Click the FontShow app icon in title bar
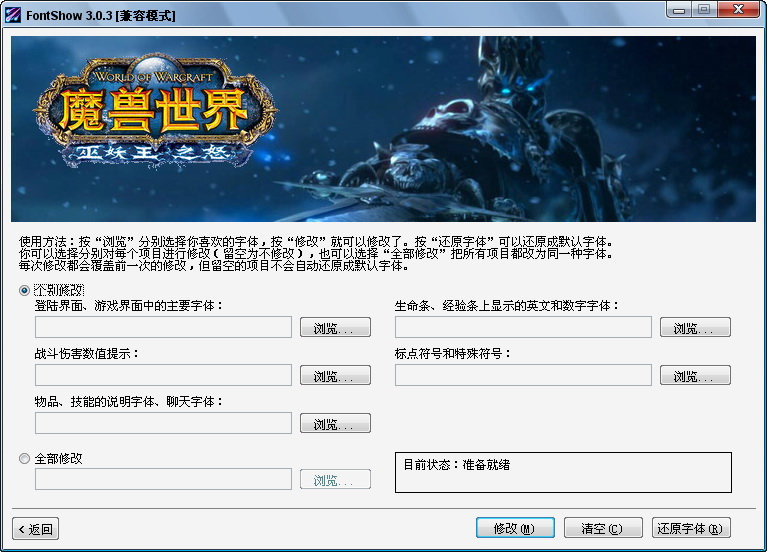Viewport: 767px width, 552px height. coord(12,15)
